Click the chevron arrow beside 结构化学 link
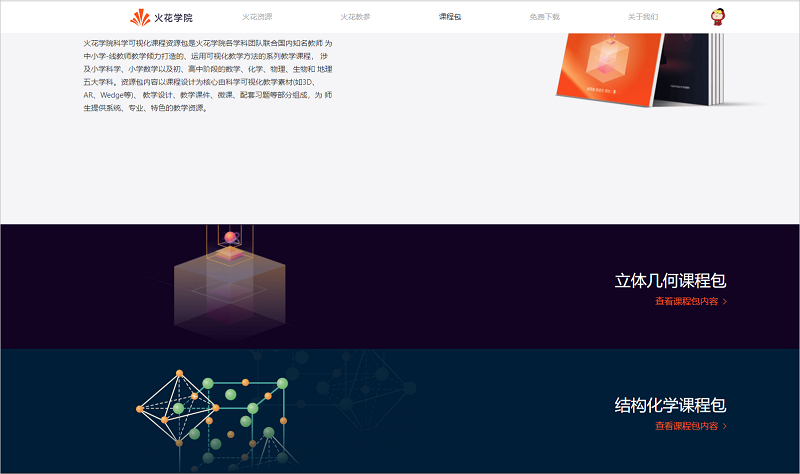Image resolution: width=800 pixels, height=474 pixels. pos(724,427)
